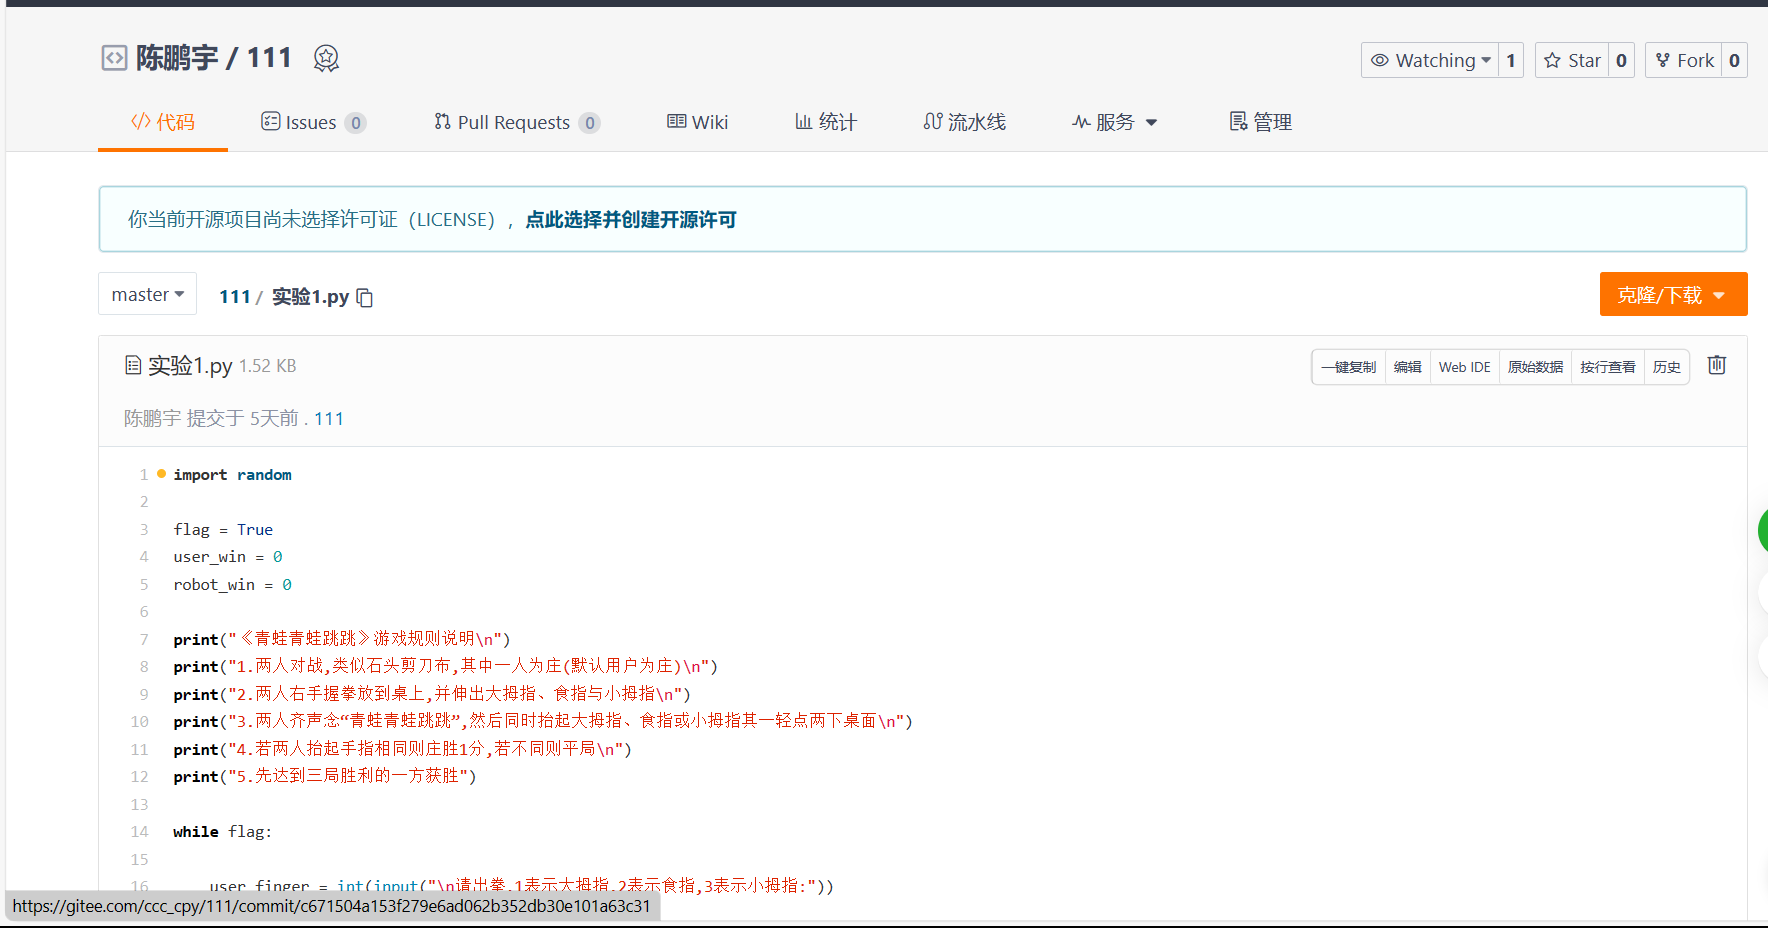Click the orange change marker on line 1
The width and height of the screenshot is (1768, 928).
pyautogui.click(x=161, y=474)
